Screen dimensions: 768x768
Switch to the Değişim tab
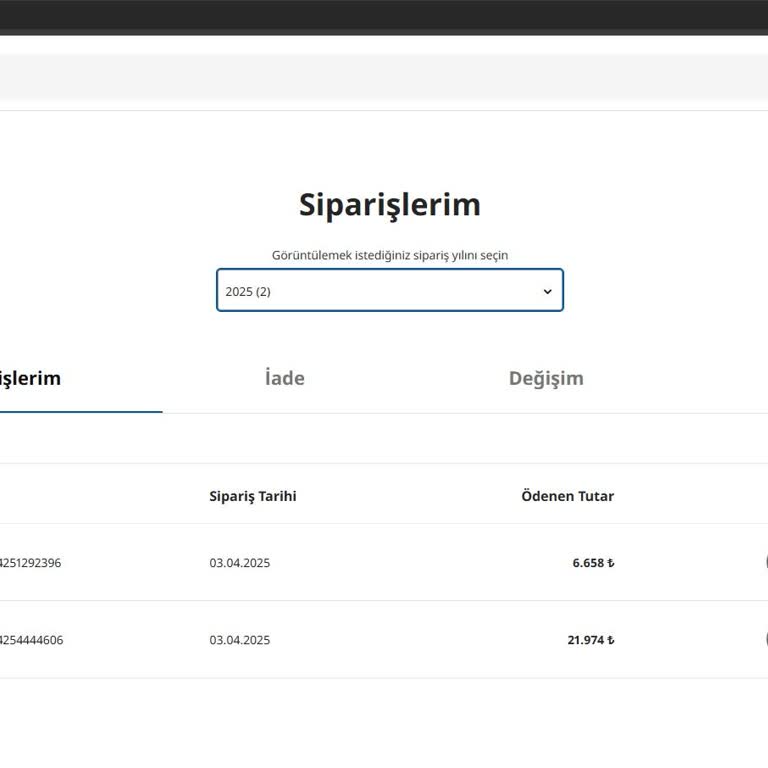coord(546,378)
